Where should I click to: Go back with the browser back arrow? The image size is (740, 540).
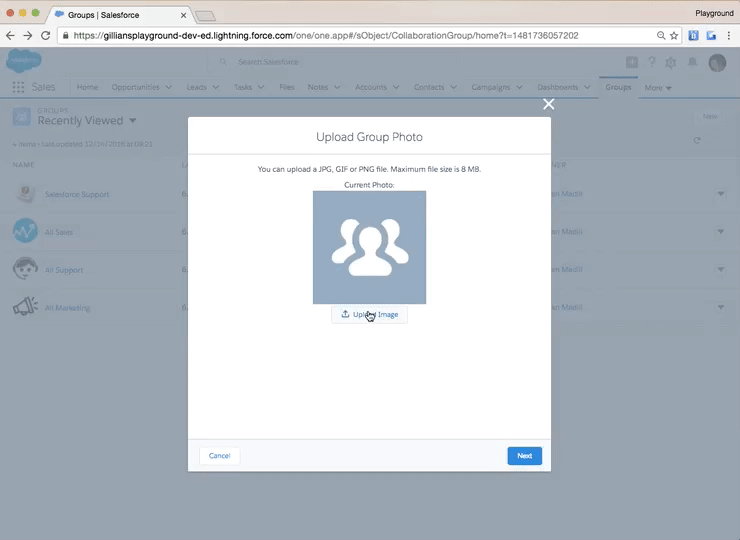pyautogui.click(x=10, y=35)
